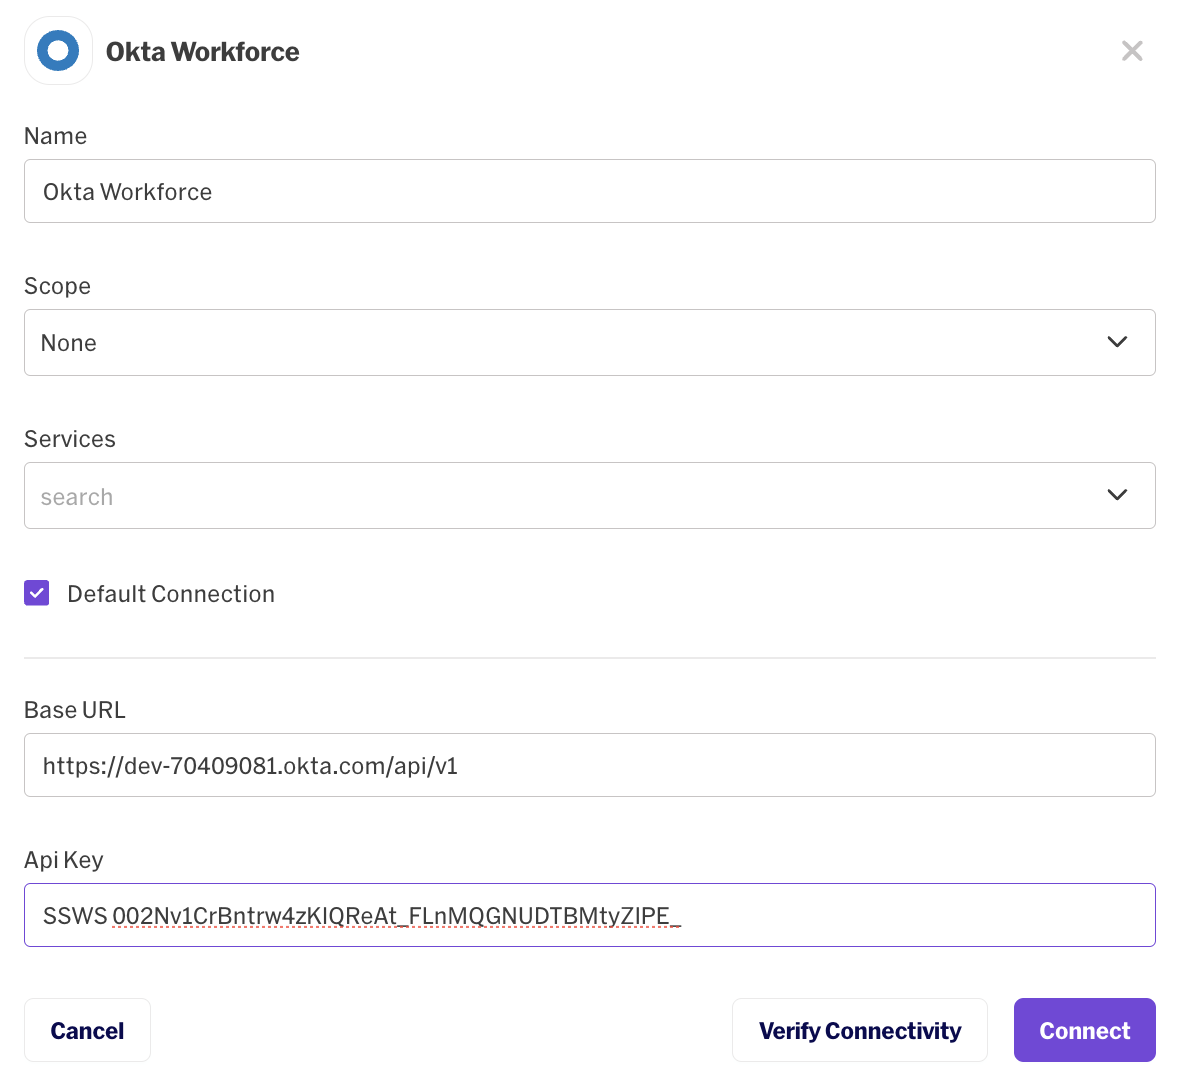Click Verify Connectivity

click(859, 1030)
